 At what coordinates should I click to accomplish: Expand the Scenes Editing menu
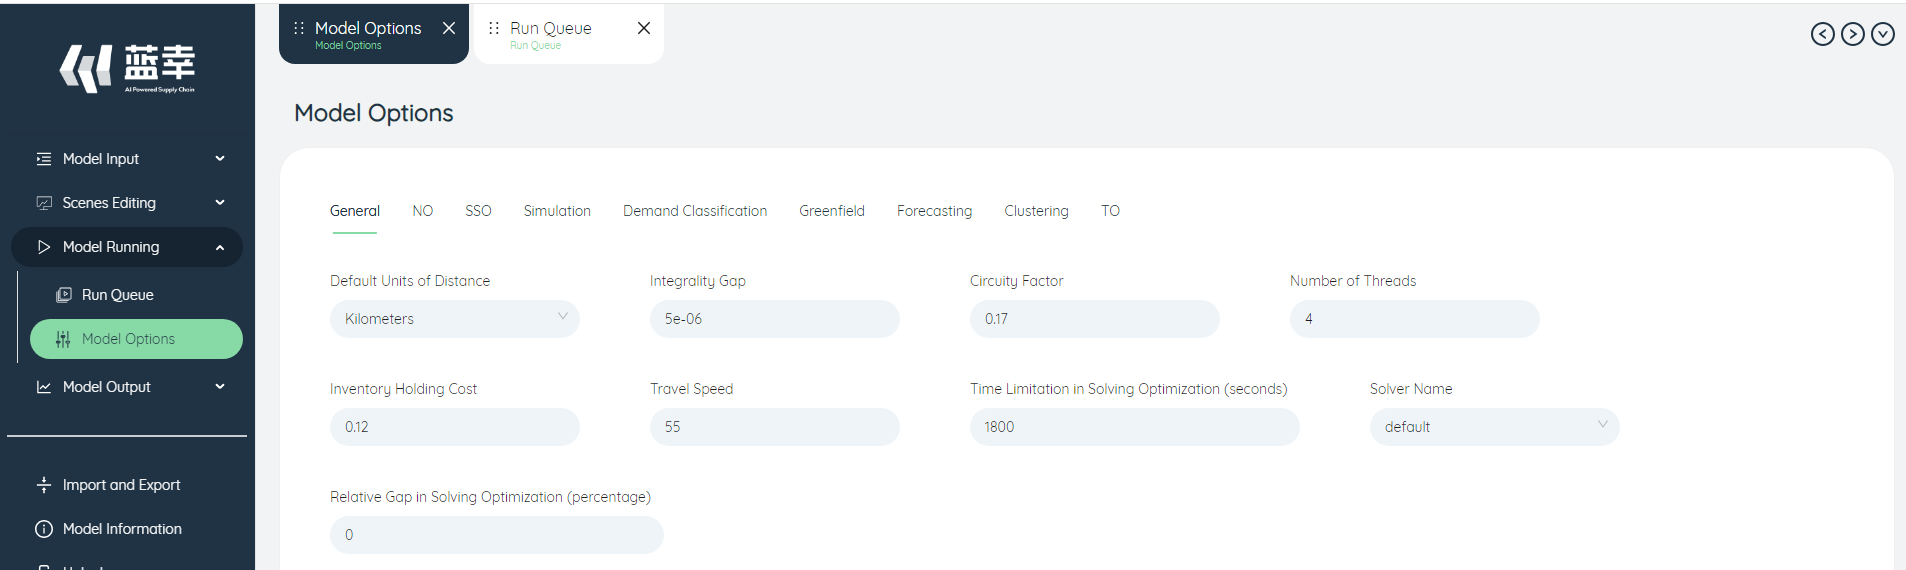(220, 203)
